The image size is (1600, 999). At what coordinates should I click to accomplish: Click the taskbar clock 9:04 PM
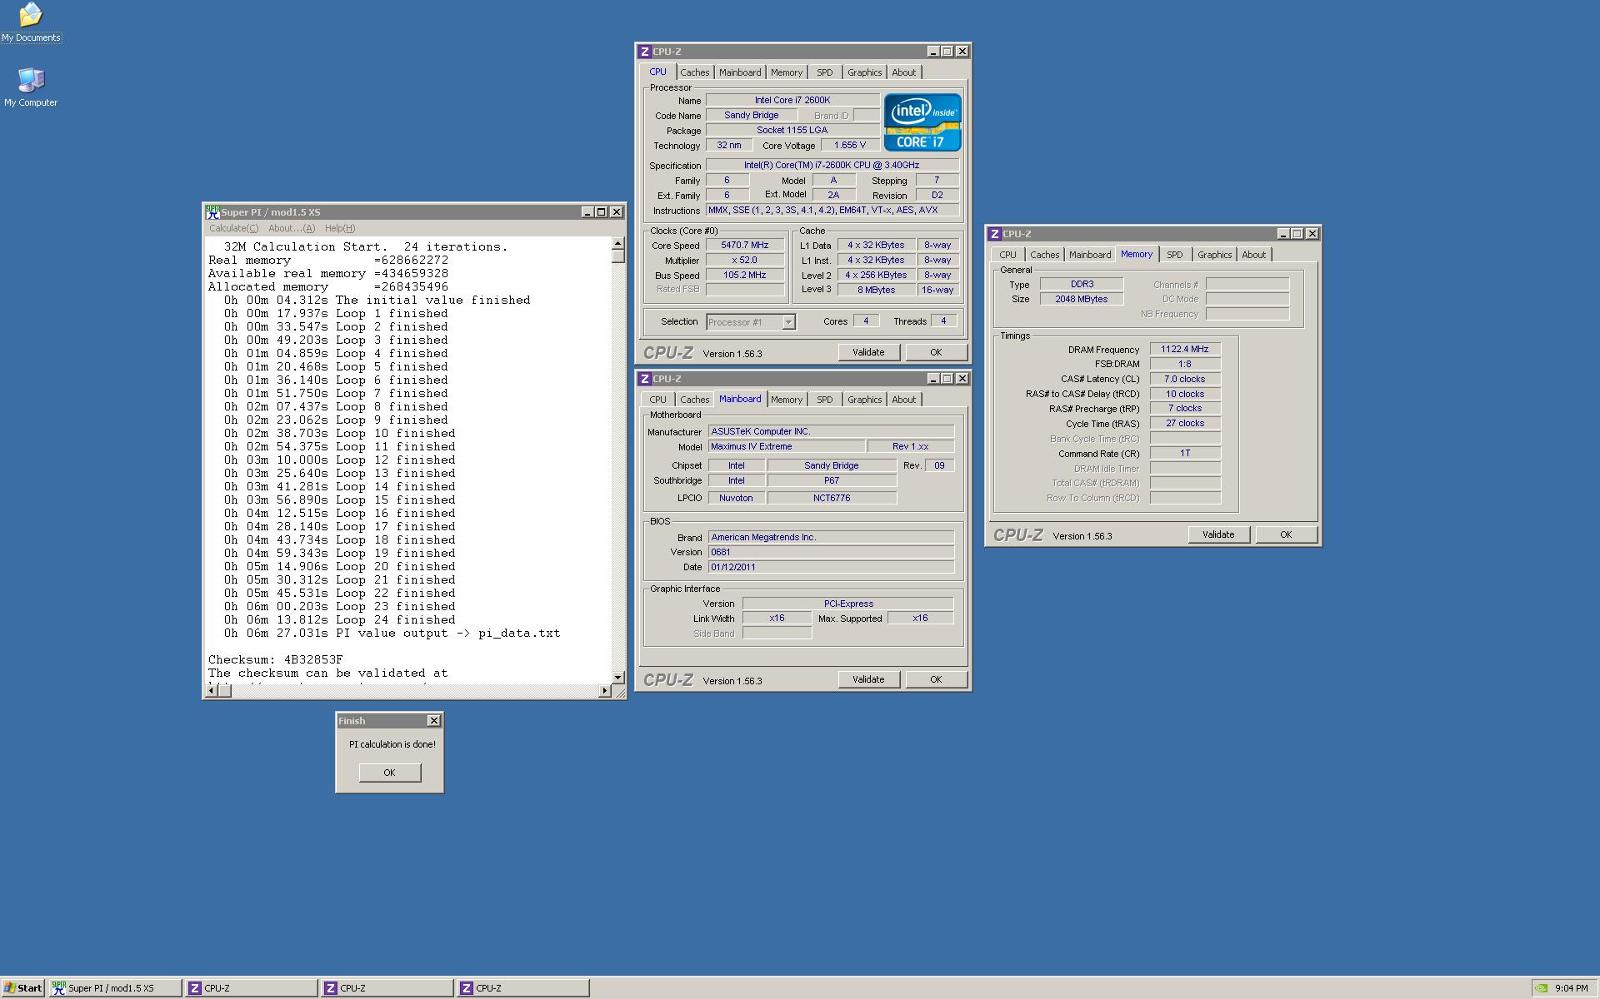click(1572, 988)
